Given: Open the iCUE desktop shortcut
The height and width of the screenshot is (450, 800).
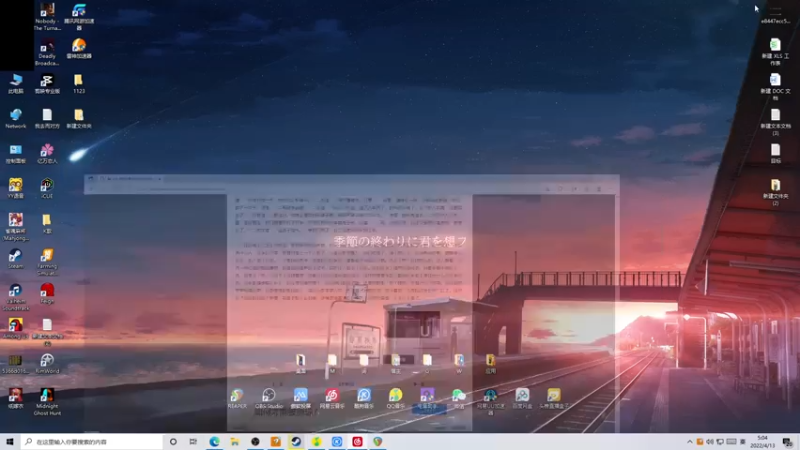Looking at the screenshot, I should click(x=47, y=188).
